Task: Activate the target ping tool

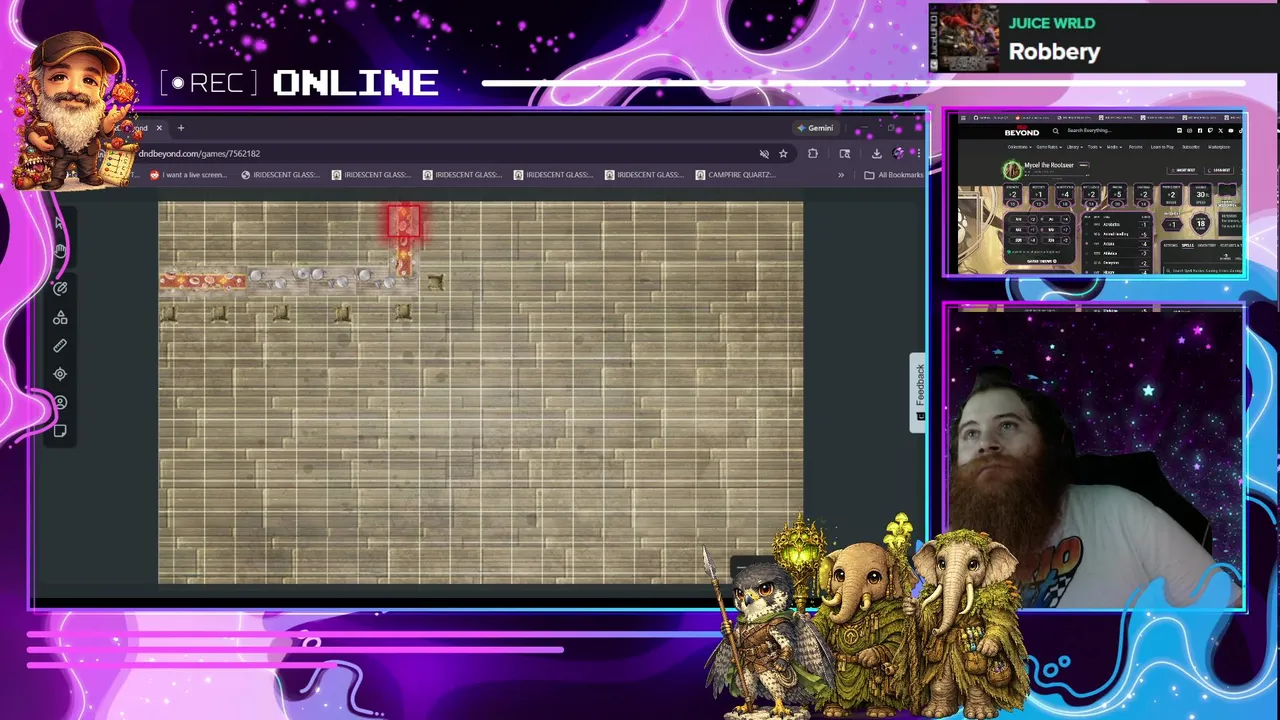Action: [60, 374]
